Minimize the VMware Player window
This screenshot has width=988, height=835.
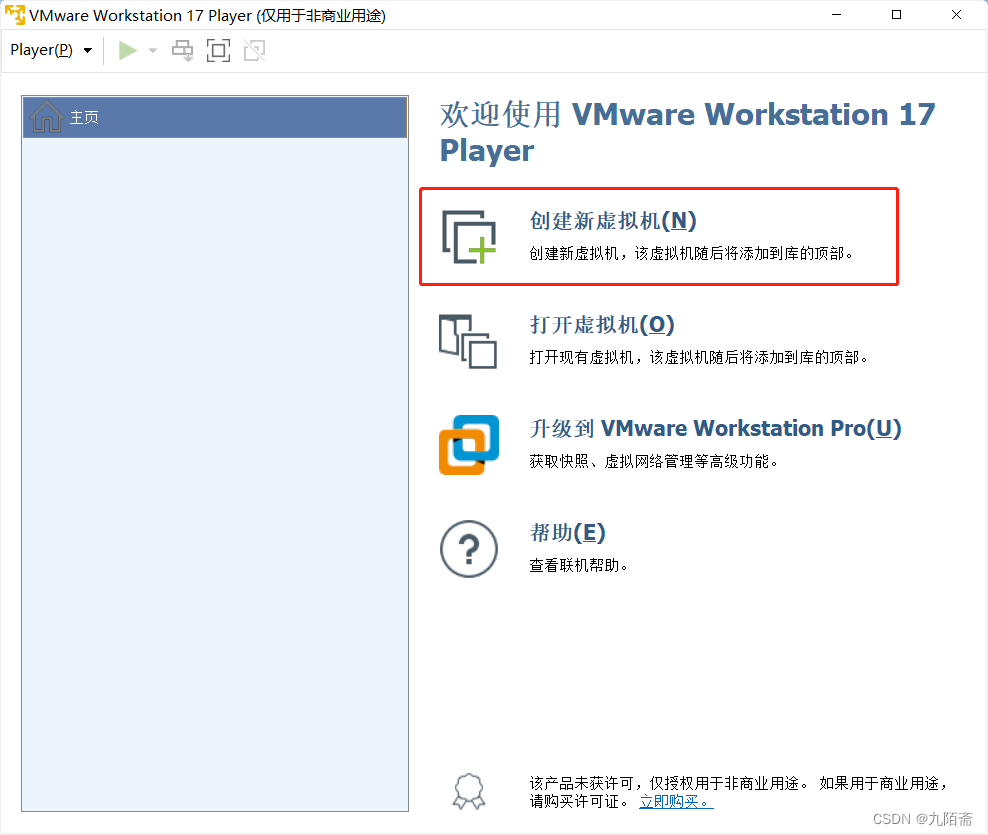pyautogui.click(x=837, y=14)
